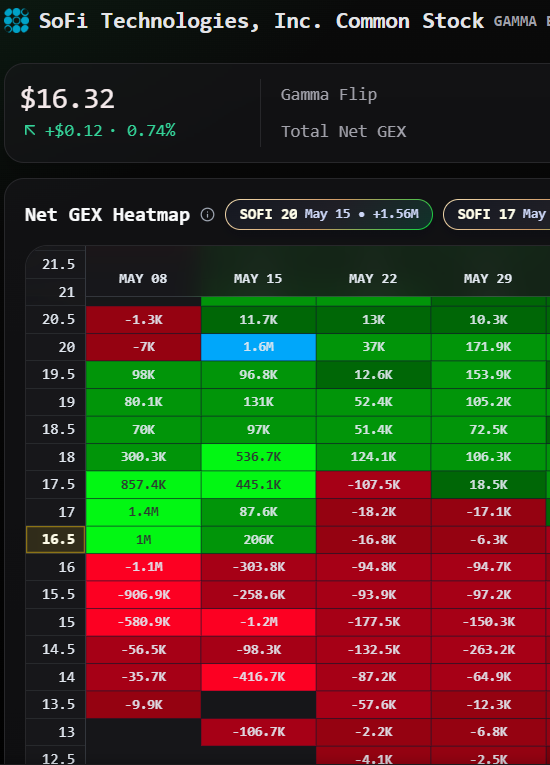The width and height of the screenshot is (550, 765).
Task: Click the 536.7K heatmap cell
Action: 259,457
